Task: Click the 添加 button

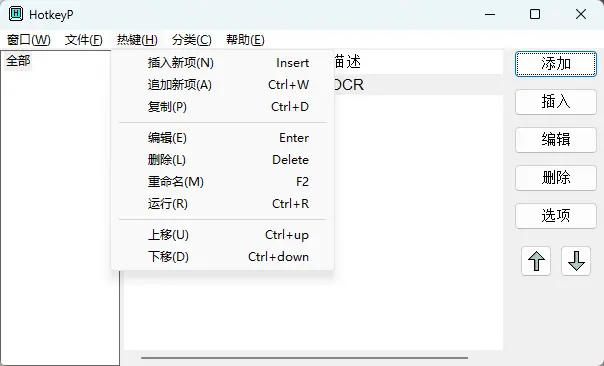Action: [x=556, y=64]
